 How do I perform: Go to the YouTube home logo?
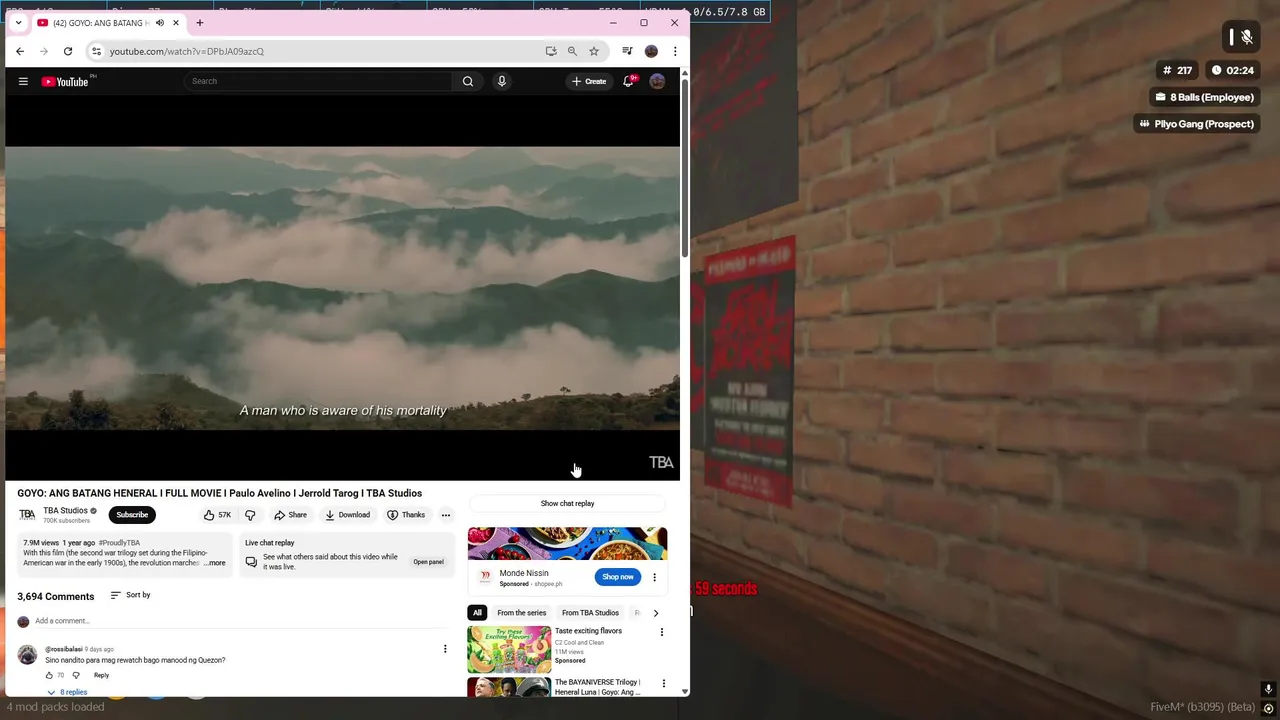pyautogui.click(x=65, y=81)
